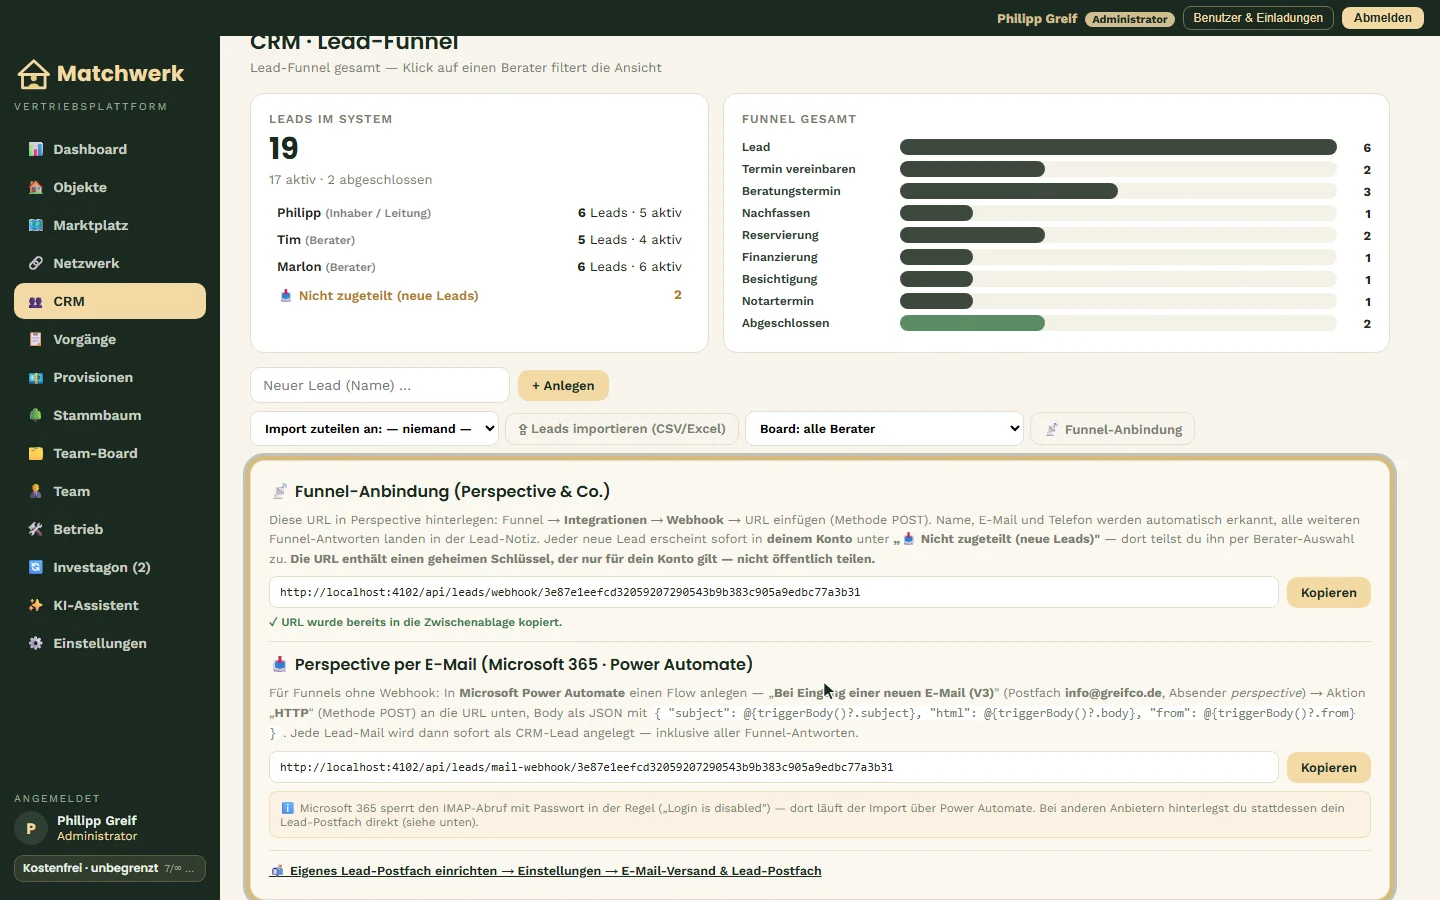Screen dimensions: 1440x900
Task: Click the 'Kostenfrei · unbegrenzt' plan badge
Action: click(x=110, y=868)
